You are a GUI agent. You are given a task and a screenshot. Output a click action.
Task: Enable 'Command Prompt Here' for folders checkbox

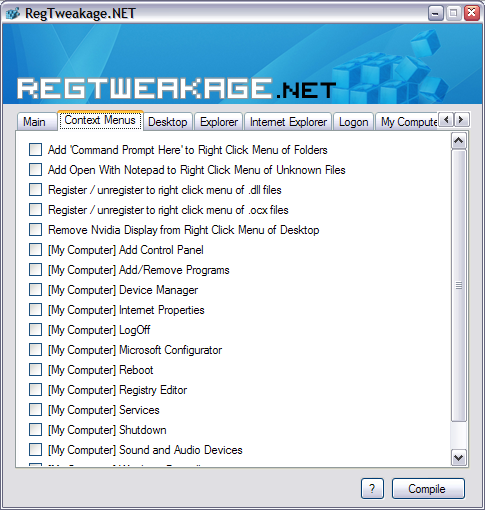[35, 150]
